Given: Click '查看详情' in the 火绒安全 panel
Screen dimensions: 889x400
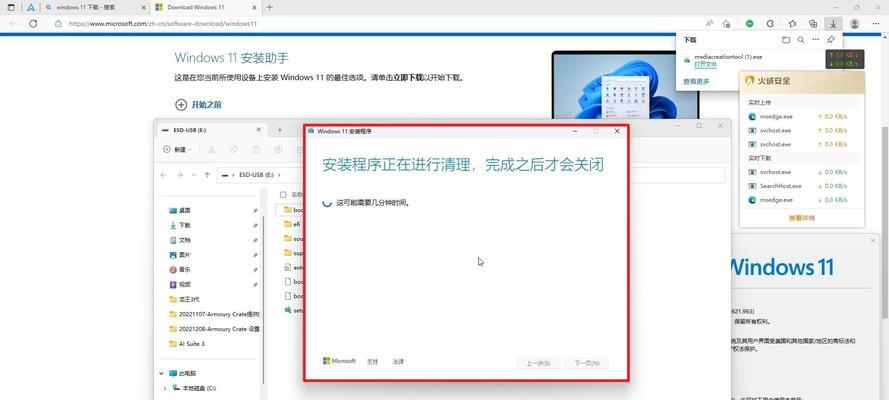Looking at the screenshot, I should click(802, 218).
